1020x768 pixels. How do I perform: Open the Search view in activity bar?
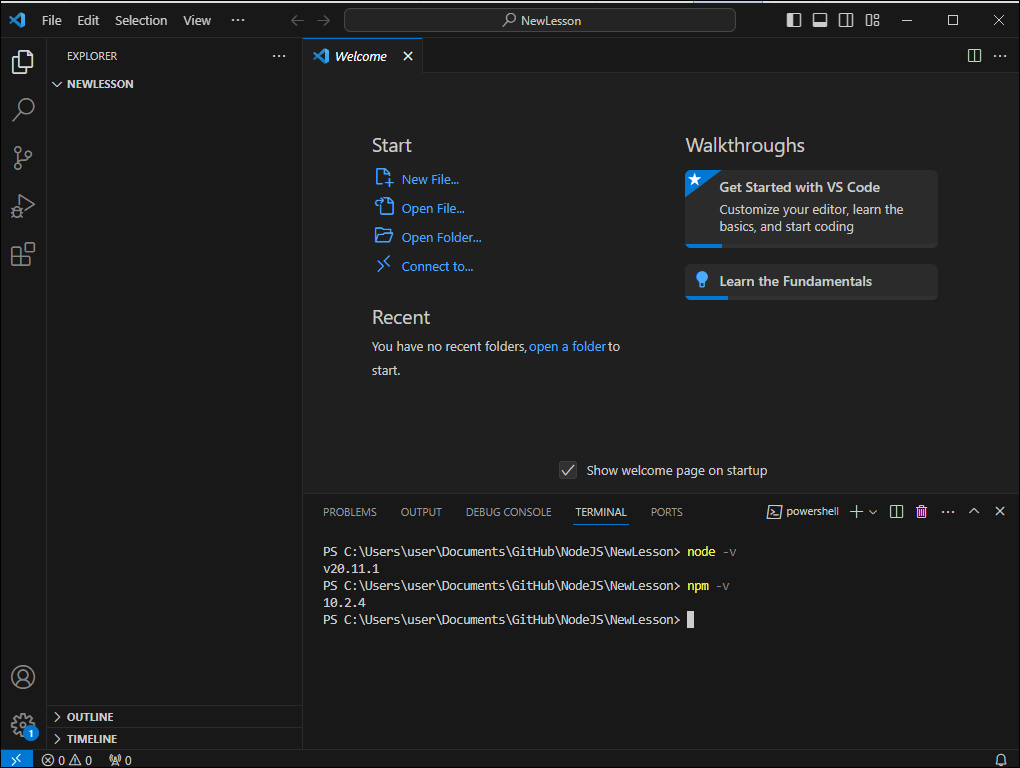click(x=23, y=109)
